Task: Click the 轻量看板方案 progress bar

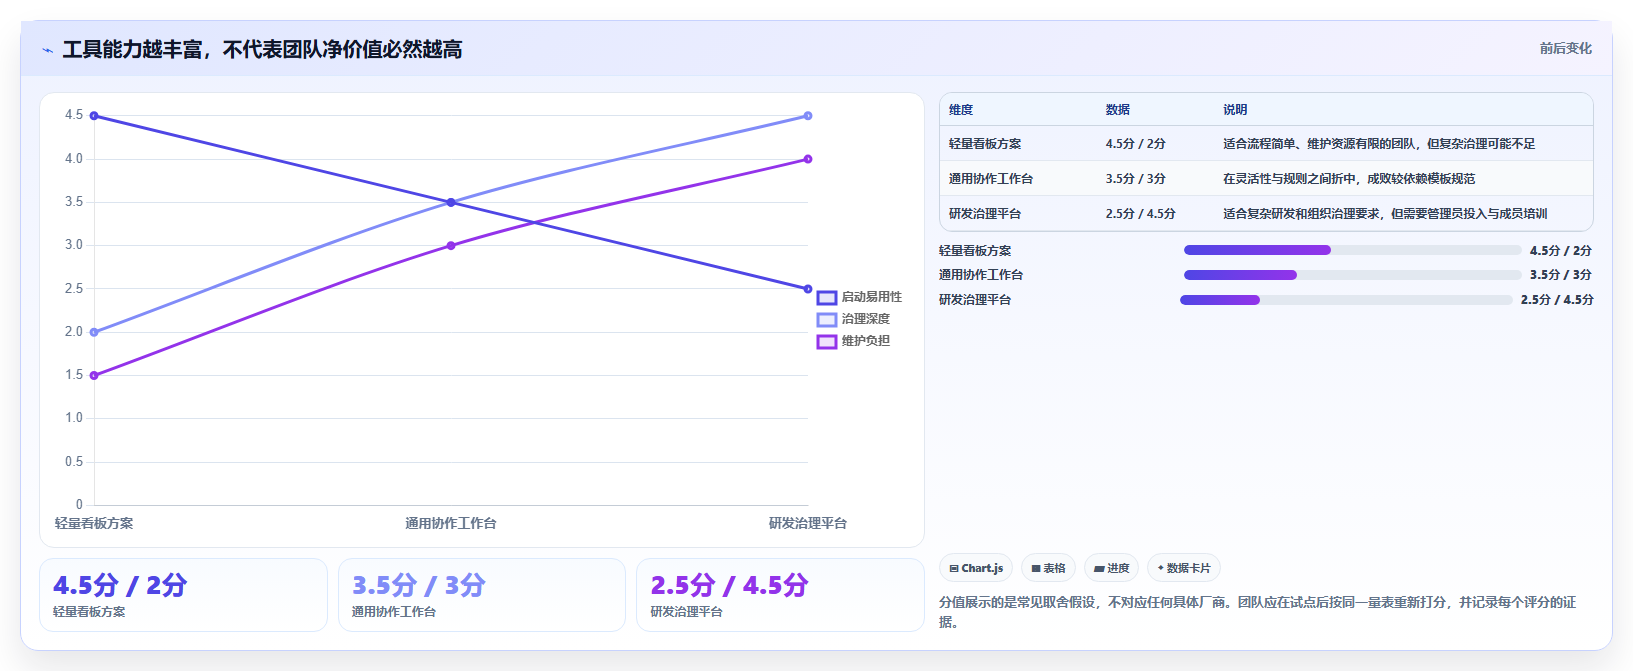Action: [x=1352, y=250]
